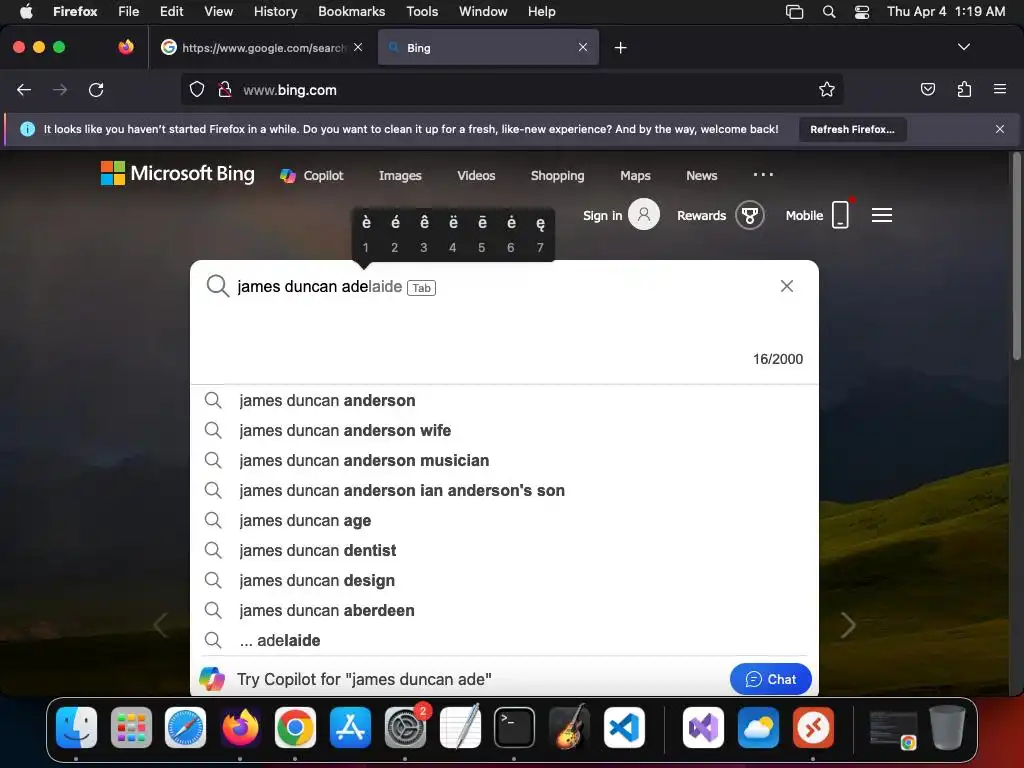Open the Firefox application hamburger menu
Viewport: 1024px width, 768px height.
[1000, 89]
